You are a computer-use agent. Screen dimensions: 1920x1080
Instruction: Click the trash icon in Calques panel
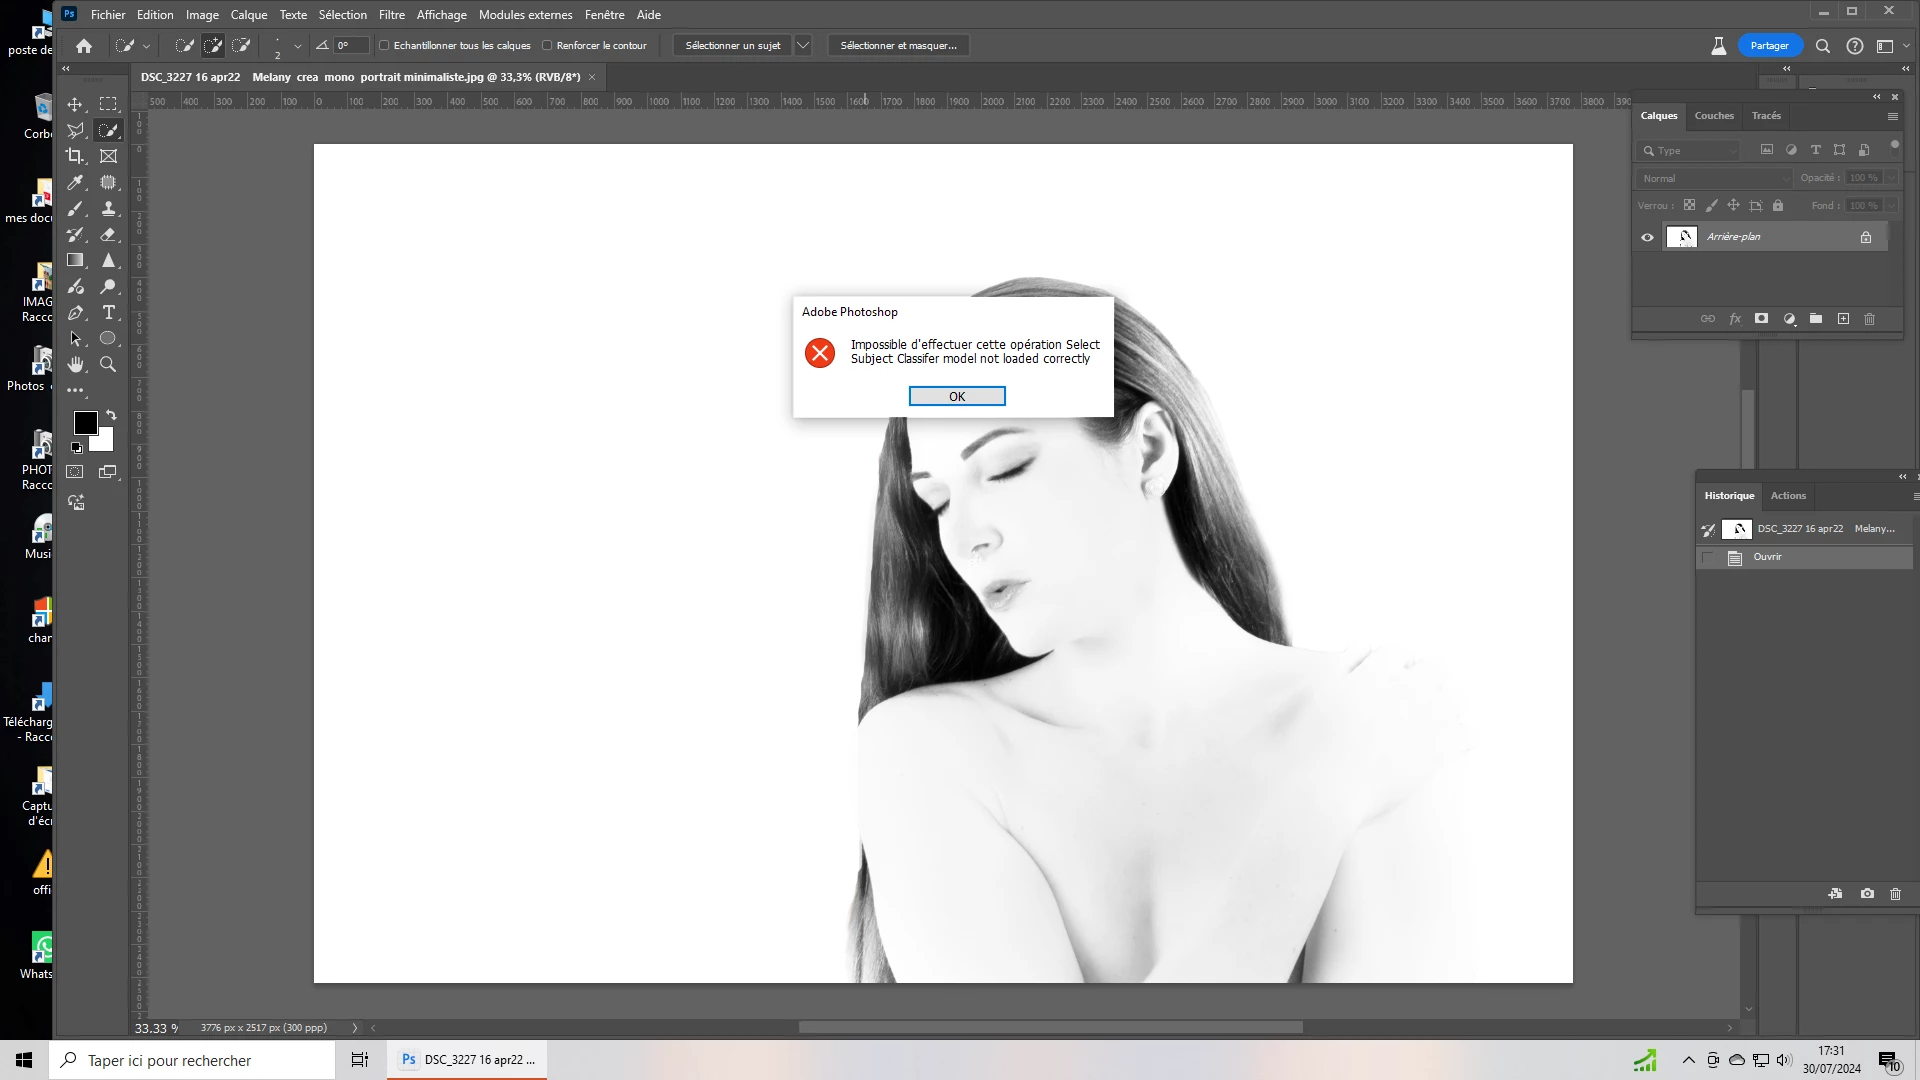pos(1869,319)
